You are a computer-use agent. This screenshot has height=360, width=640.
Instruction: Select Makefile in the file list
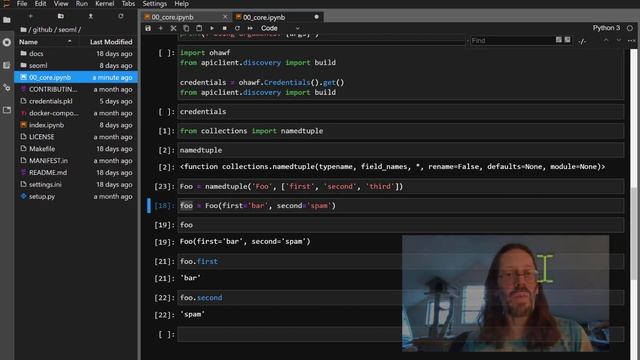pos(76,149)
